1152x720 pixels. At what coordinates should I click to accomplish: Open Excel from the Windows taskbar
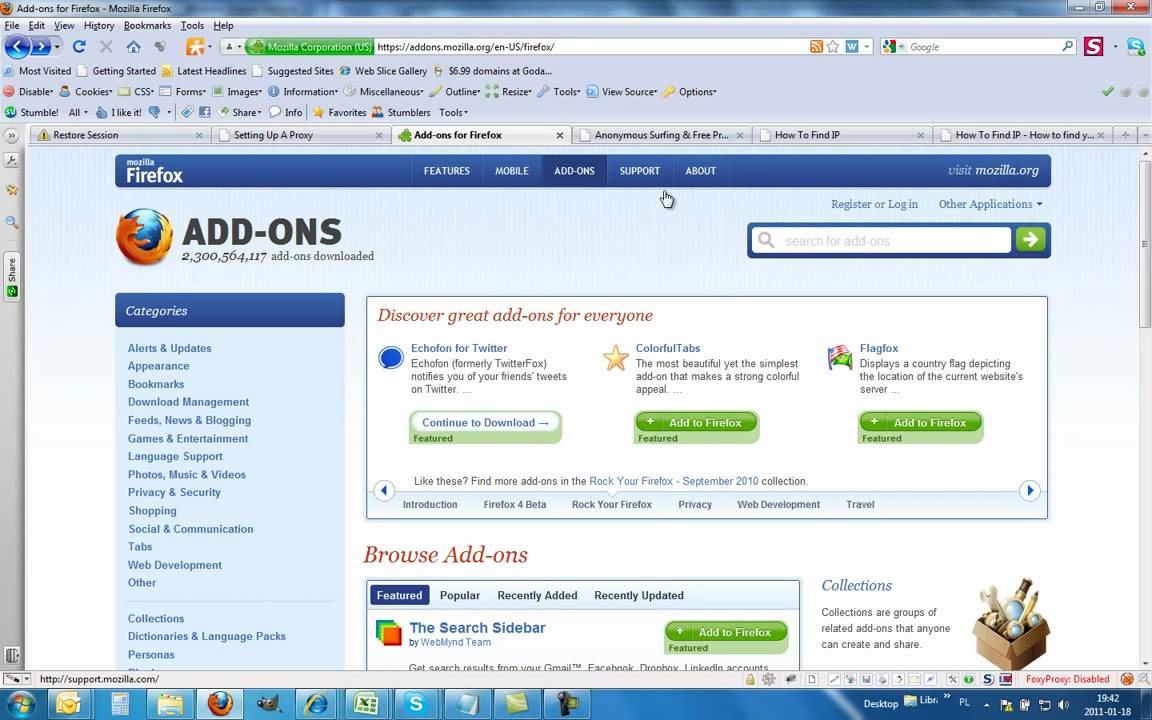coord(366,704)
